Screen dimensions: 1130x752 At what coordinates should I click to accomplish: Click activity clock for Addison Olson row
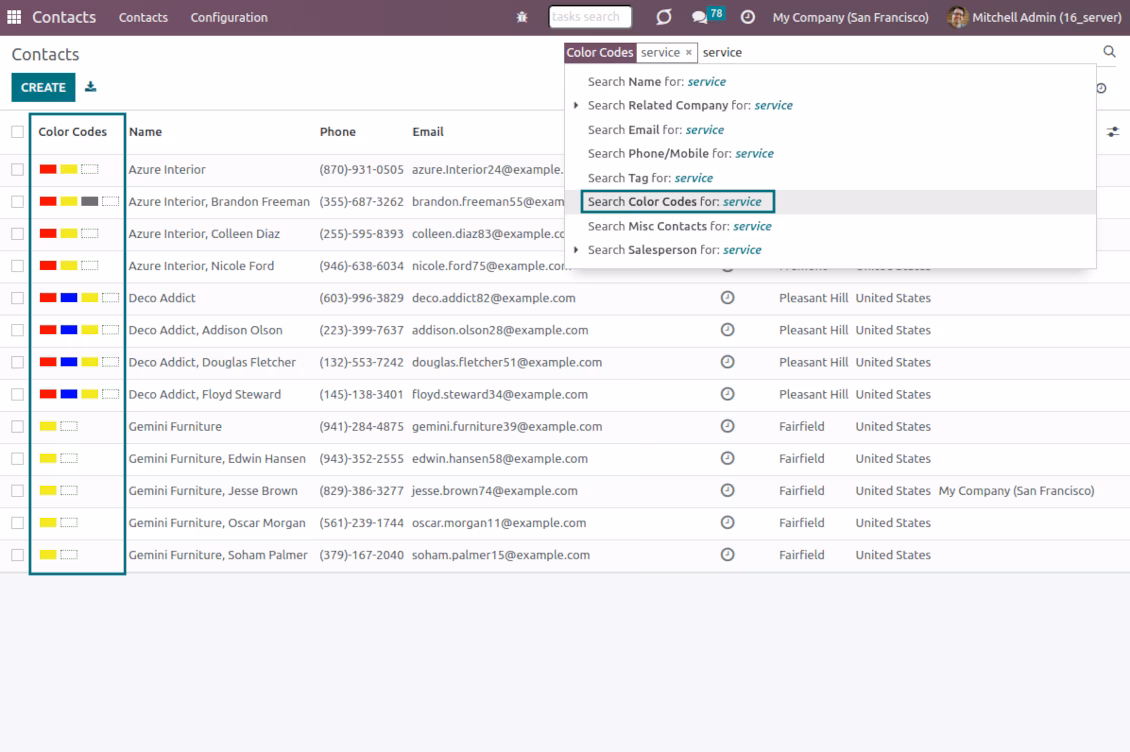pos(727,329)
